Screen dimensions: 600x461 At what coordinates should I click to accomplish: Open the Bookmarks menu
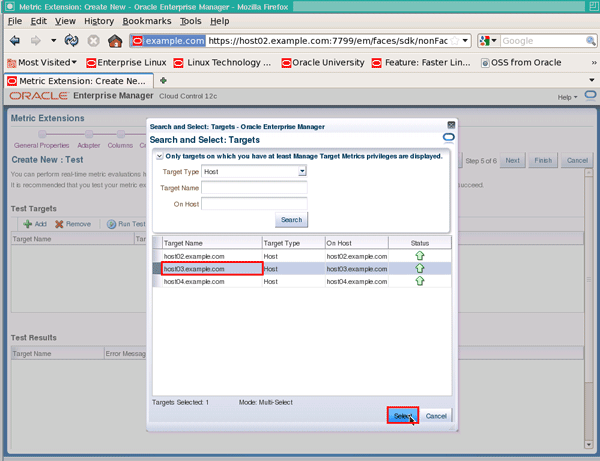(x=147, y=21)
